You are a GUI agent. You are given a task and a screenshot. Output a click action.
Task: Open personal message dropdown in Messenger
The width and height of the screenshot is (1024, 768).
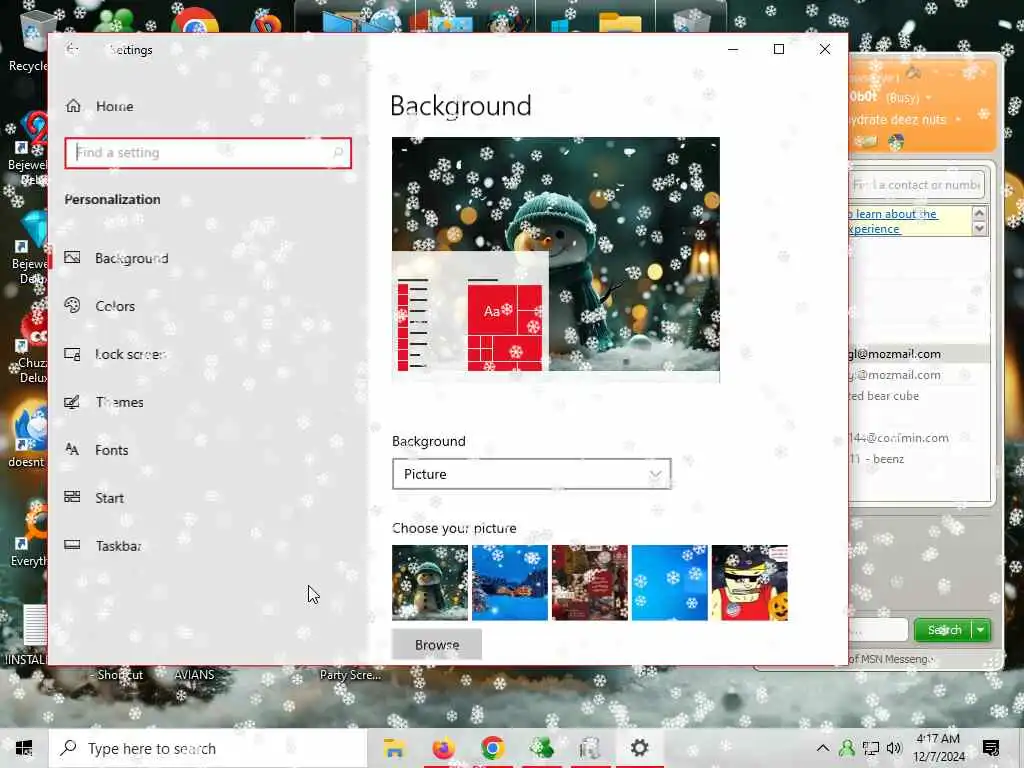(959, 120)
